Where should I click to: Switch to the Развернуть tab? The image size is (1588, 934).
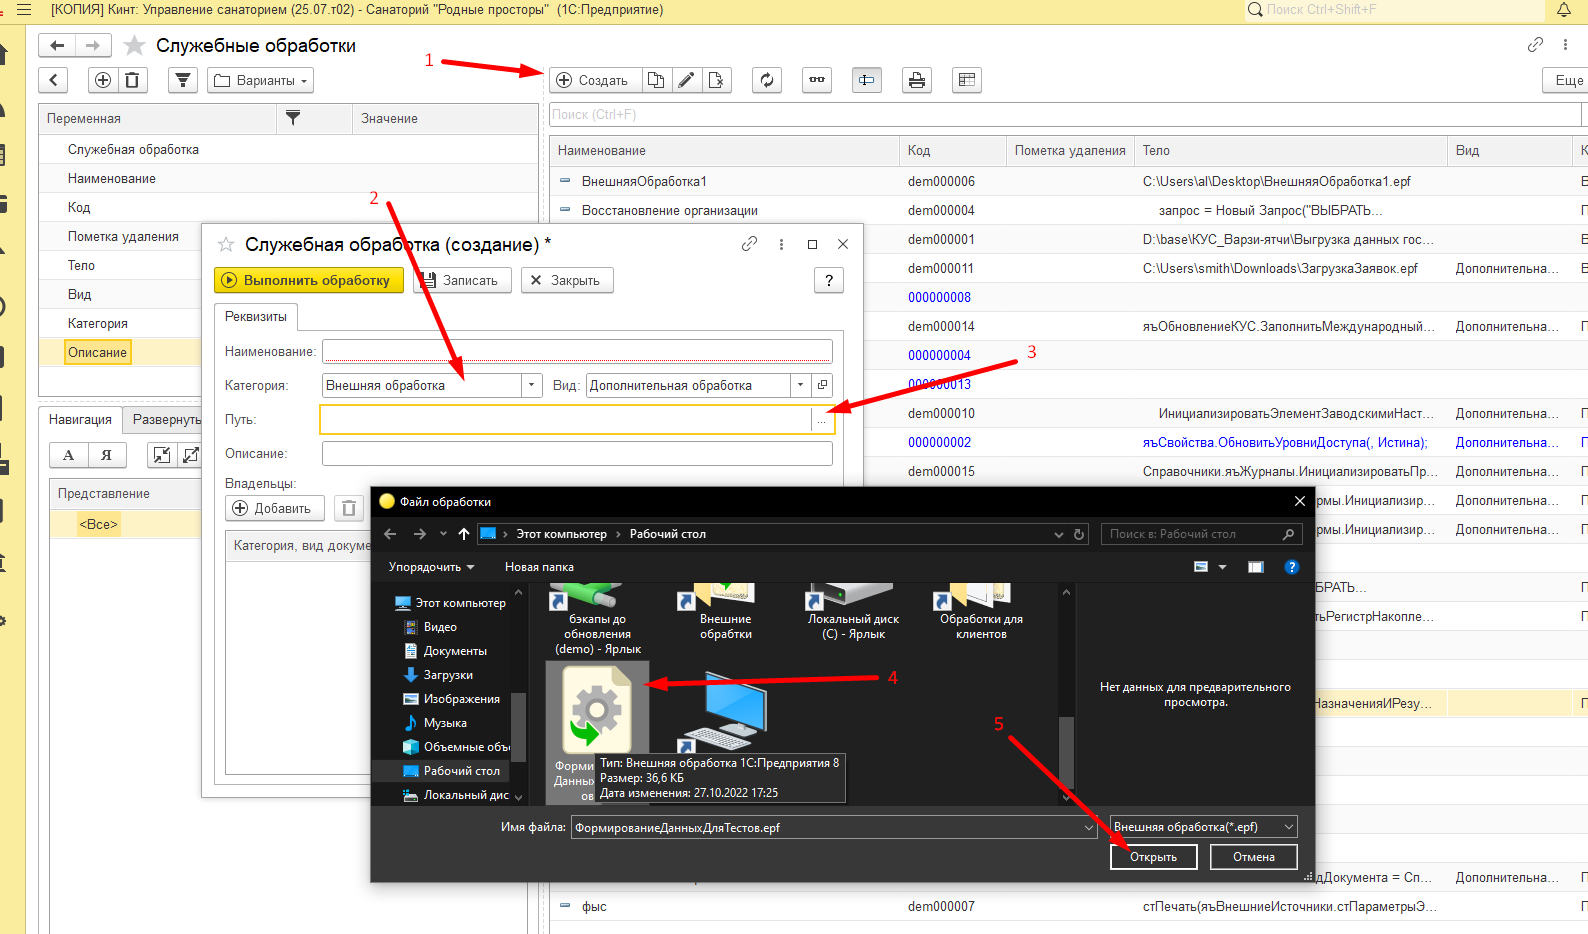(x=166, y=420)
